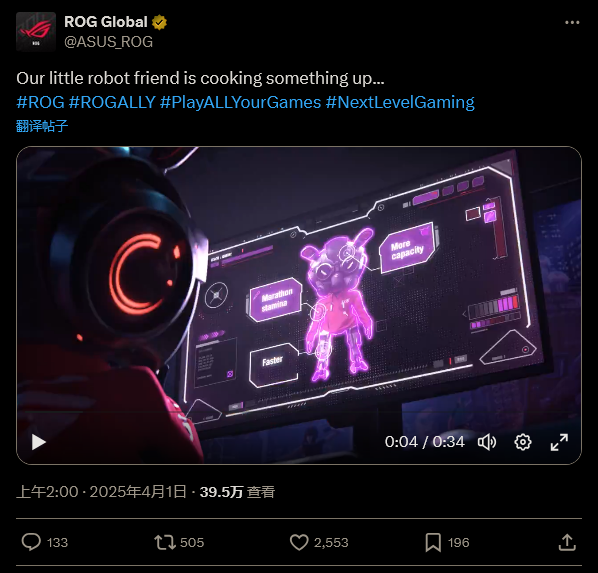The image size is (598, 573).
Task: Click the reply speech bubble icon
Action: click(x=31, y=542)
